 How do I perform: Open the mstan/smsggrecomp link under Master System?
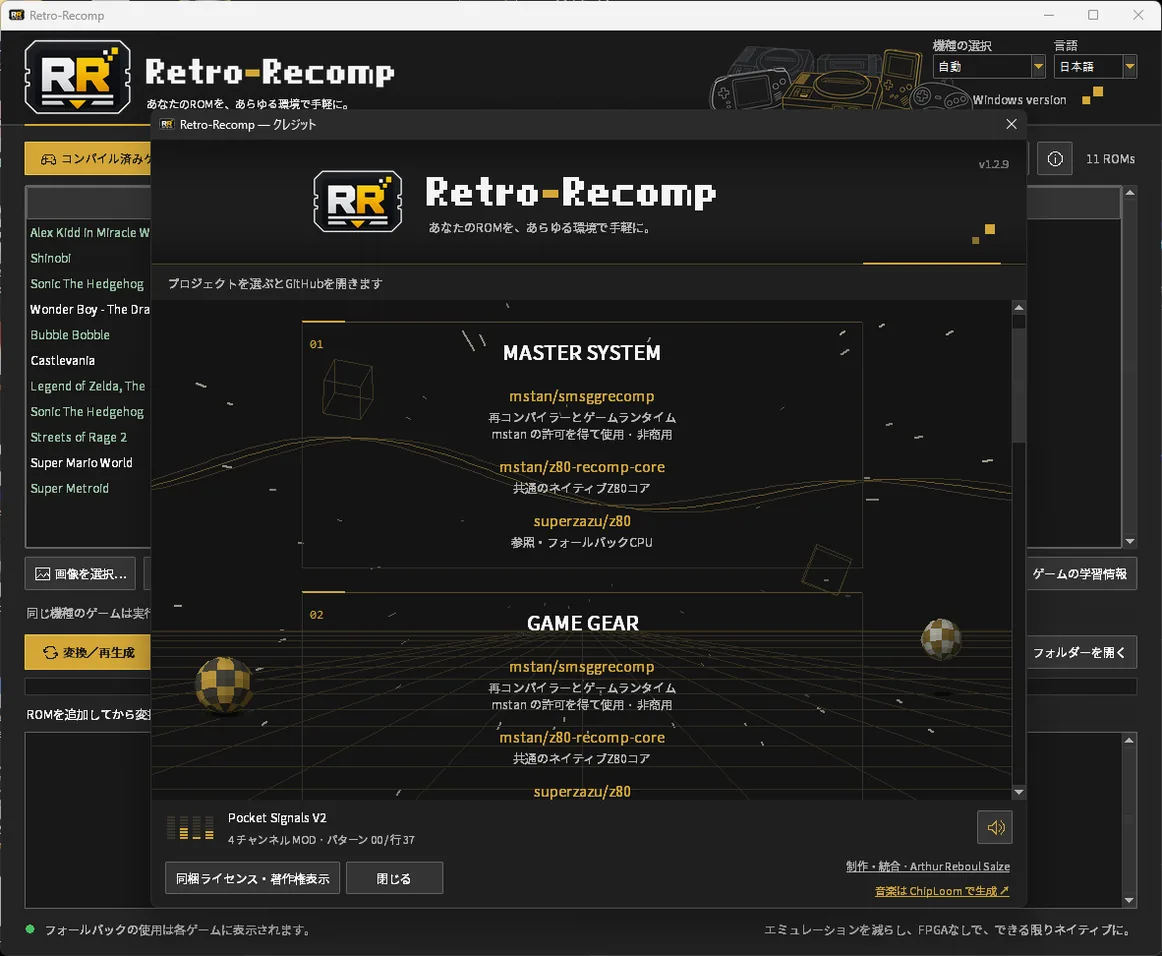click(582, 396)
